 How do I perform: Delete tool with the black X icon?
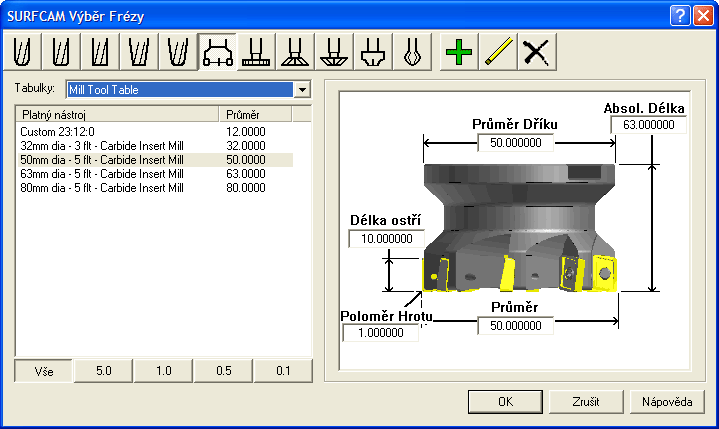[537, 52]
